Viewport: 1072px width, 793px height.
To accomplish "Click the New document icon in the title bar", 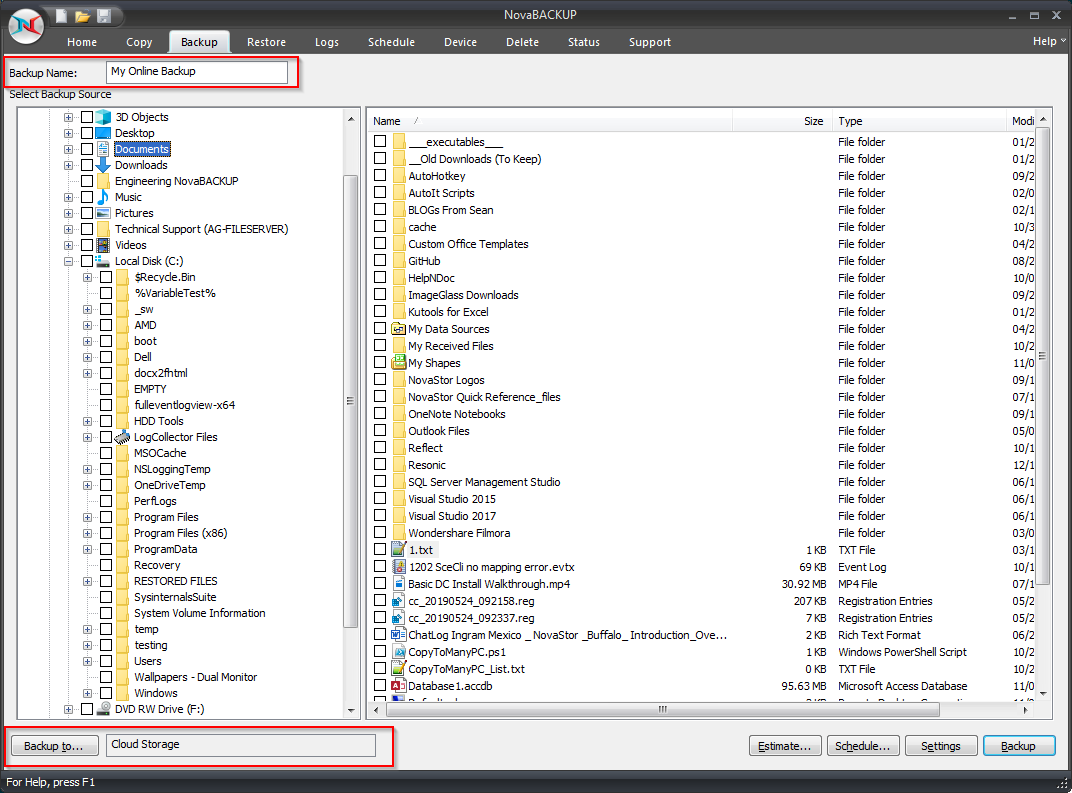I will (x=61, y=16).
